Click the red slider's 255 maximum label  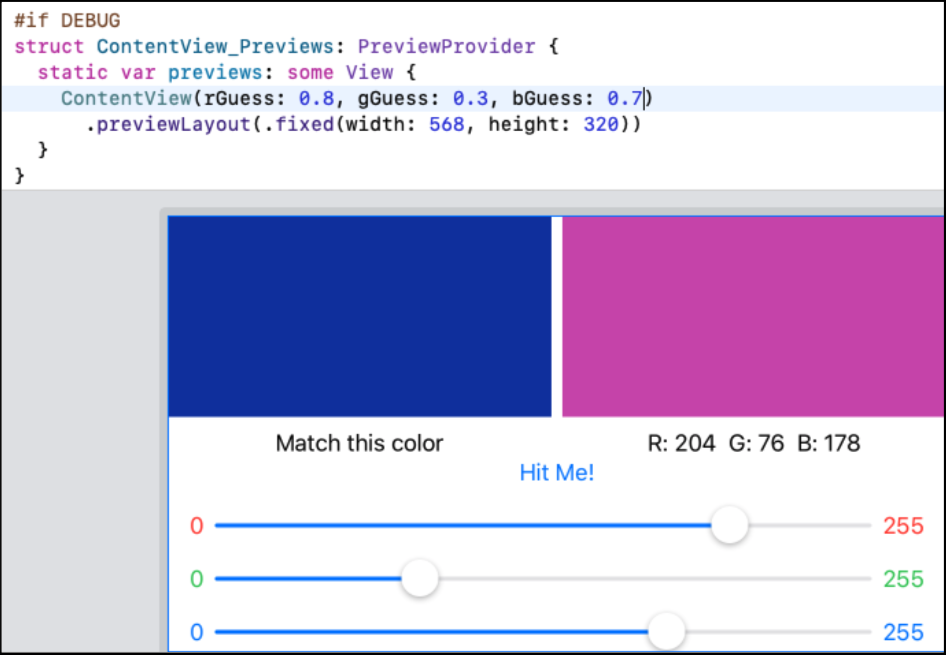[x=903, y=526]
